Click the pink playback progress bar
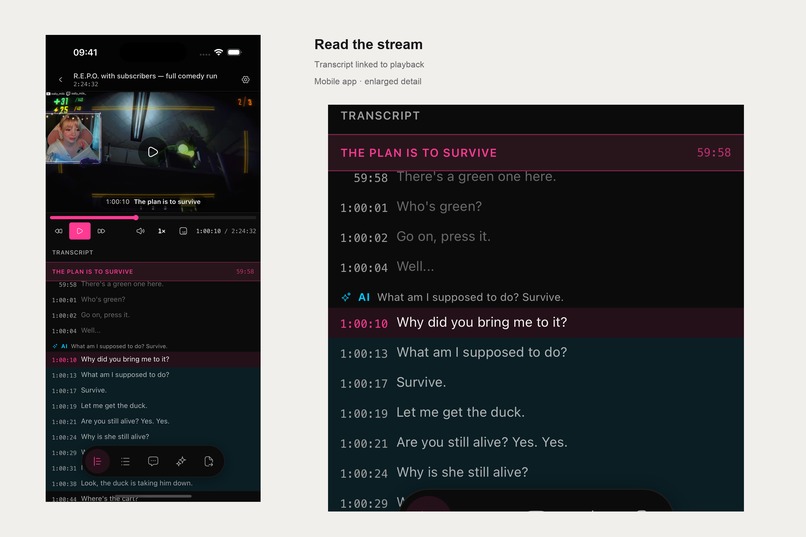Viewport: 806px width, 537px height. tap(93, 217)
